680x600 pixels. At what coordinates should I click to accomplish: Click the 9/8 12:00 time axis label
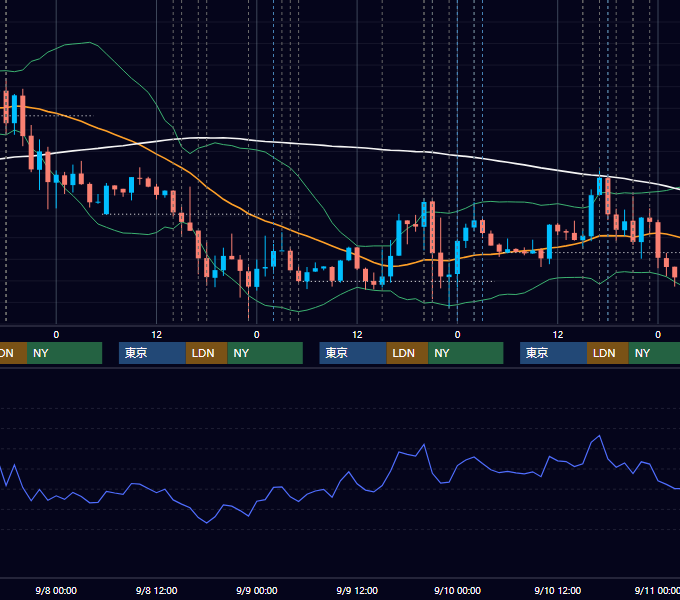point(157,590)
